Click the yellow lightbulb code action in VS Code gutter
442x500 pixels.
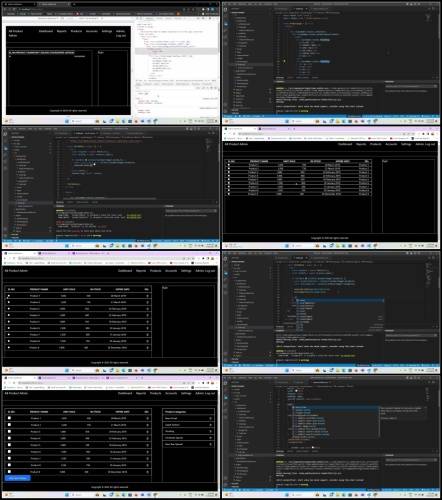click(284, 61)
